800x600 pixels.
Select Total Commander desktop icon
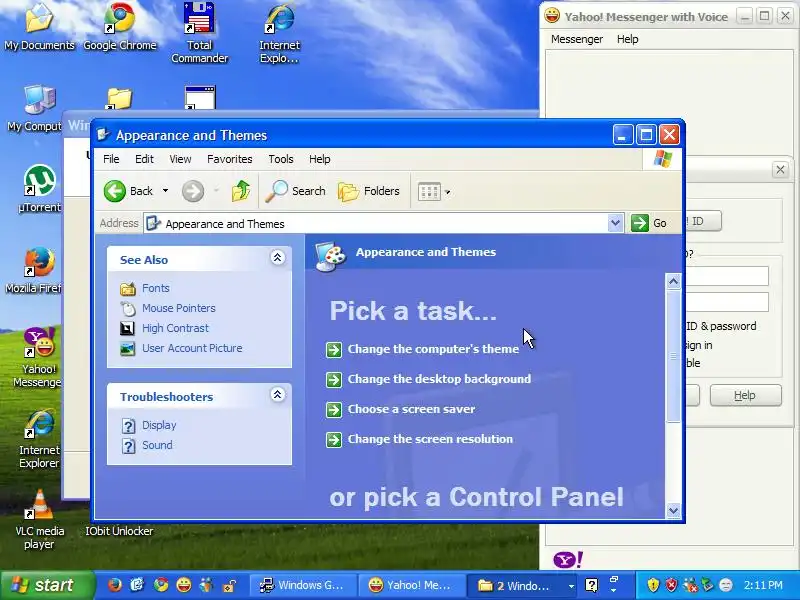tap(199, 33)
